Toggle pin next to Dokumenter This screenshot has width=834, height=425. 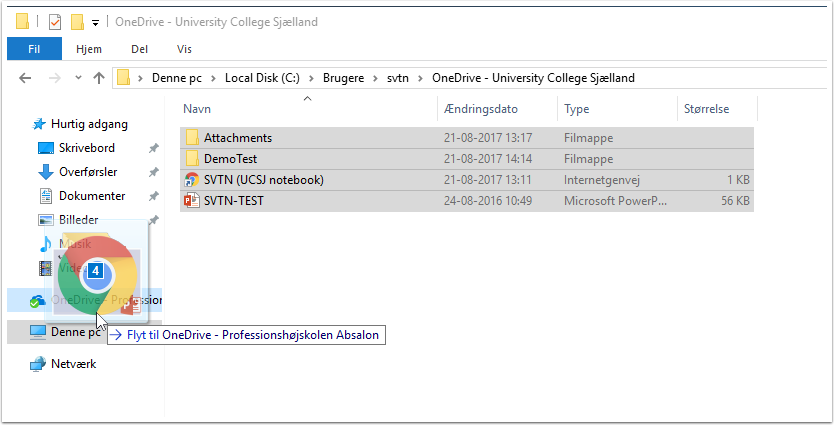(154, 196)
